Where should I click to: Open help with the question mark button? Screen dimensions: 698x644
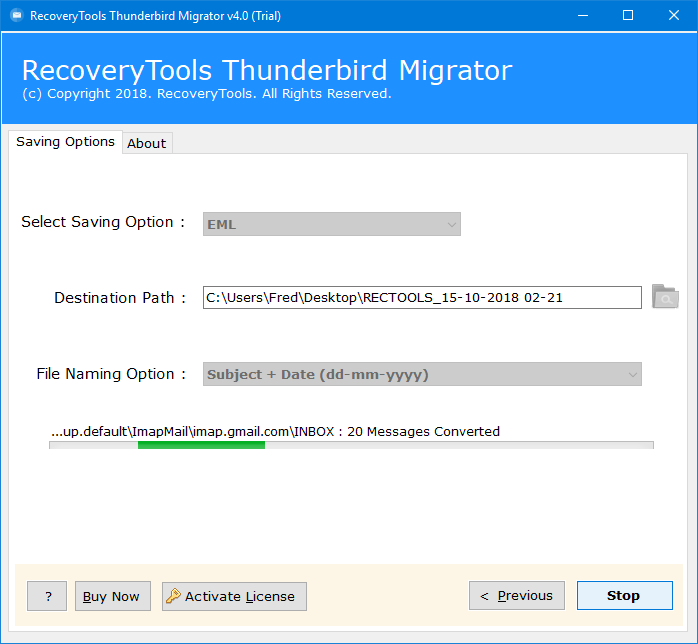47,596
